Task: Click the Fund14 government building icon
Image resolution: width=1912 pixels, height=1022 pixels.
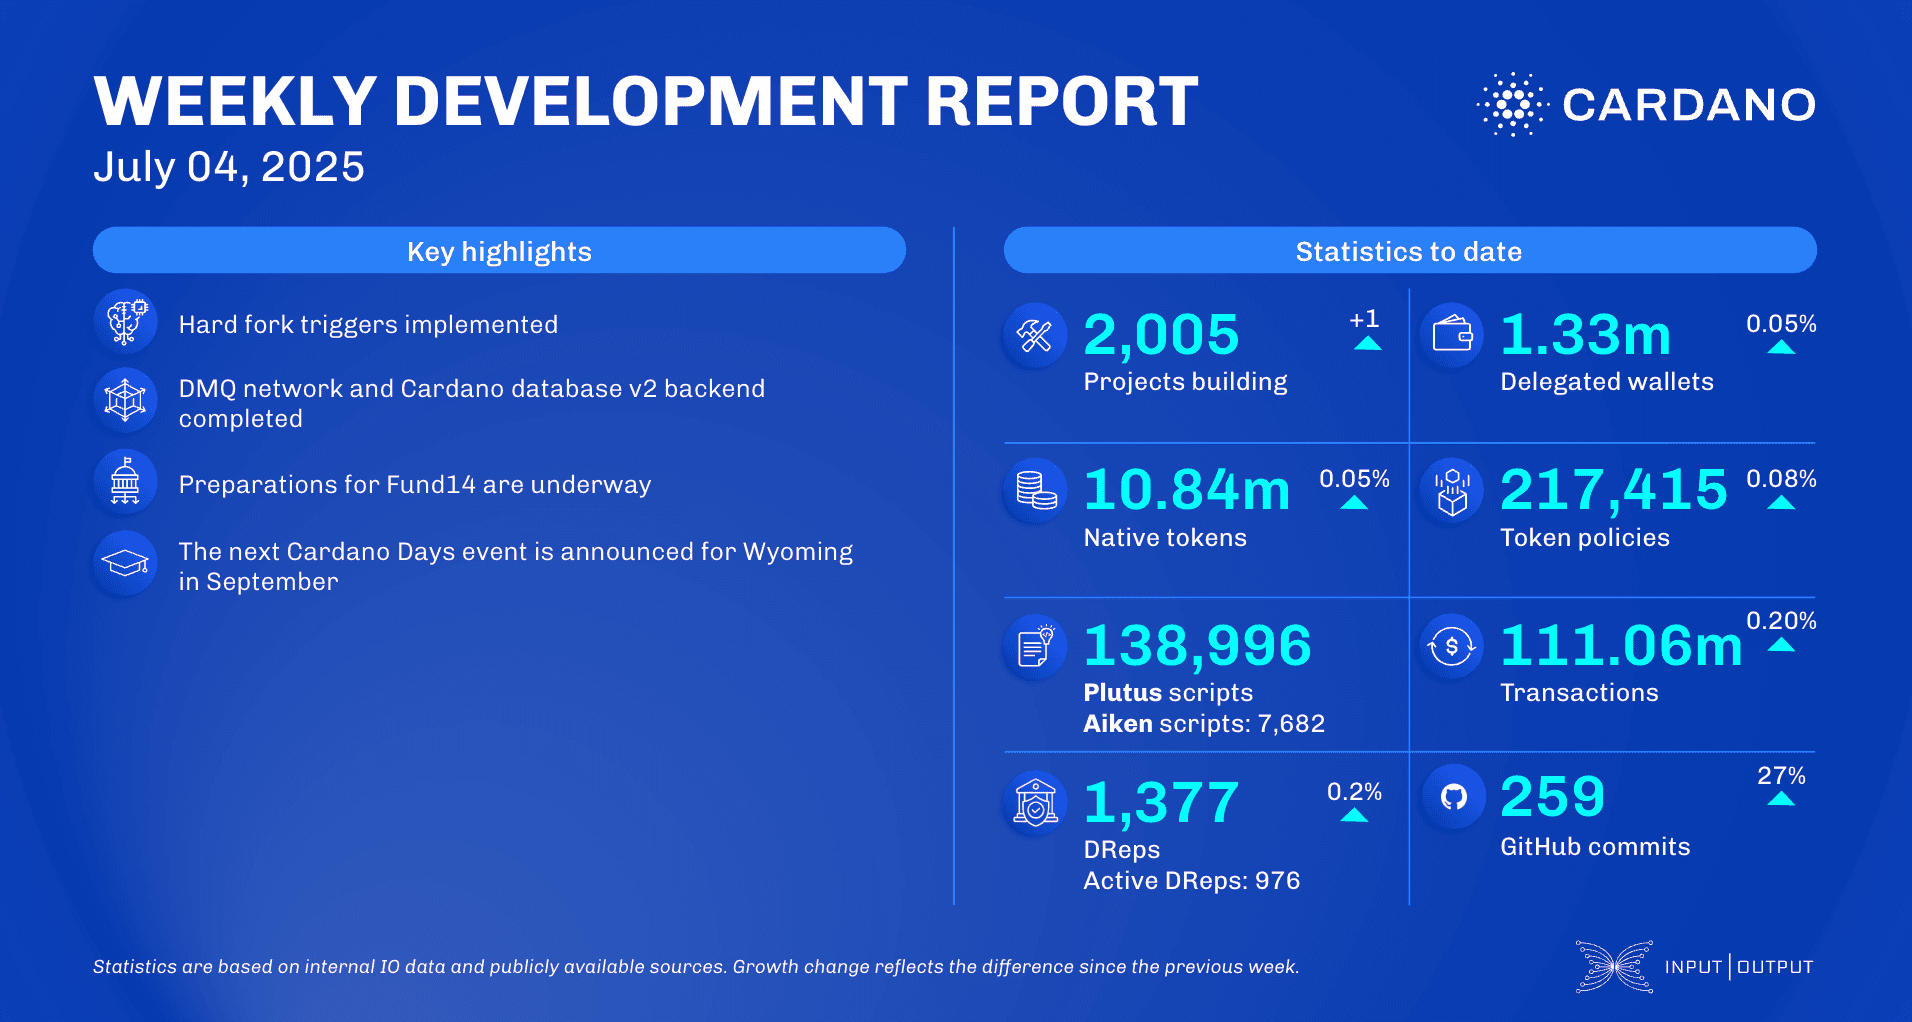Action: [125, 482]
